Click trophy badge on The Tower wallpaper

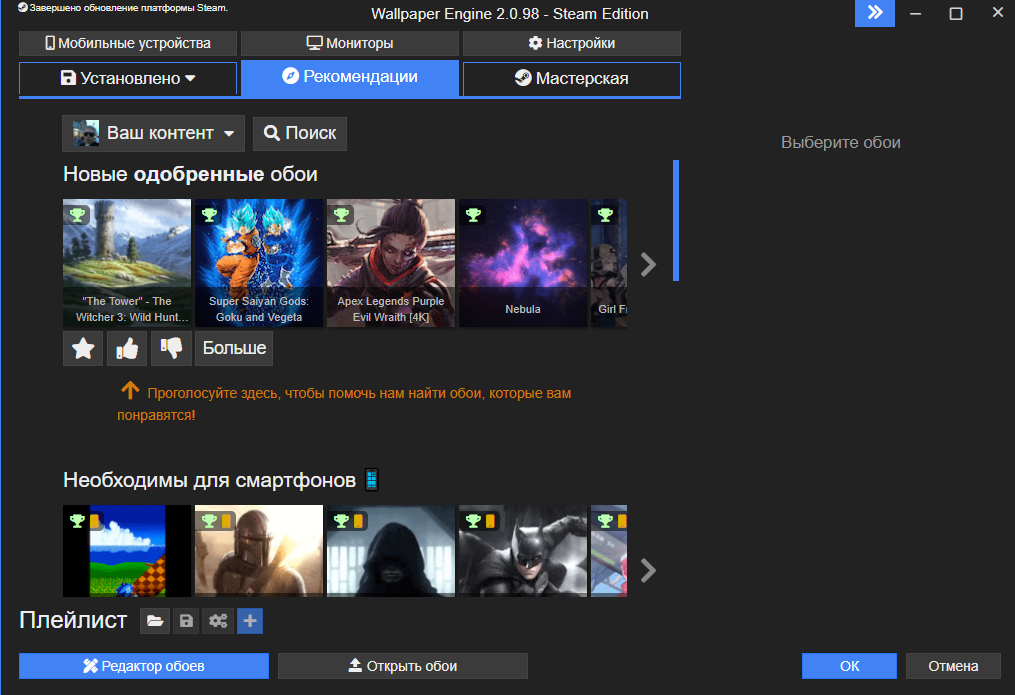(x=77, y=215)
